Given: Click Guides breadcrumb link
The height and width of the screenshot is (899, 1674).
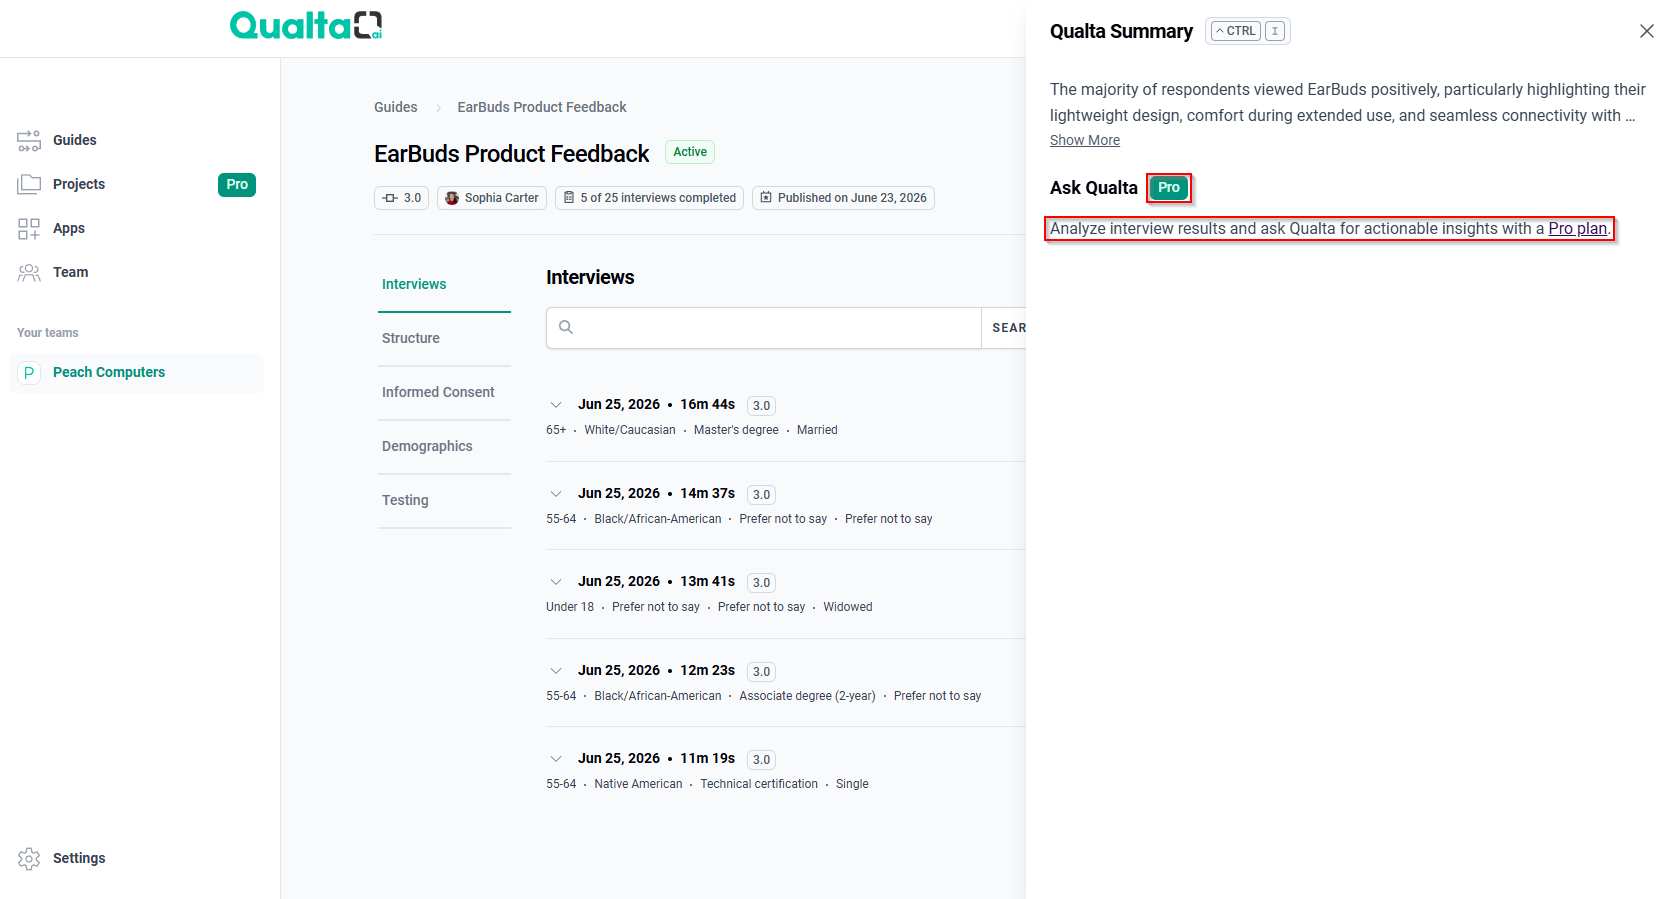Looking at the screenshot, I should pos(395,107).
